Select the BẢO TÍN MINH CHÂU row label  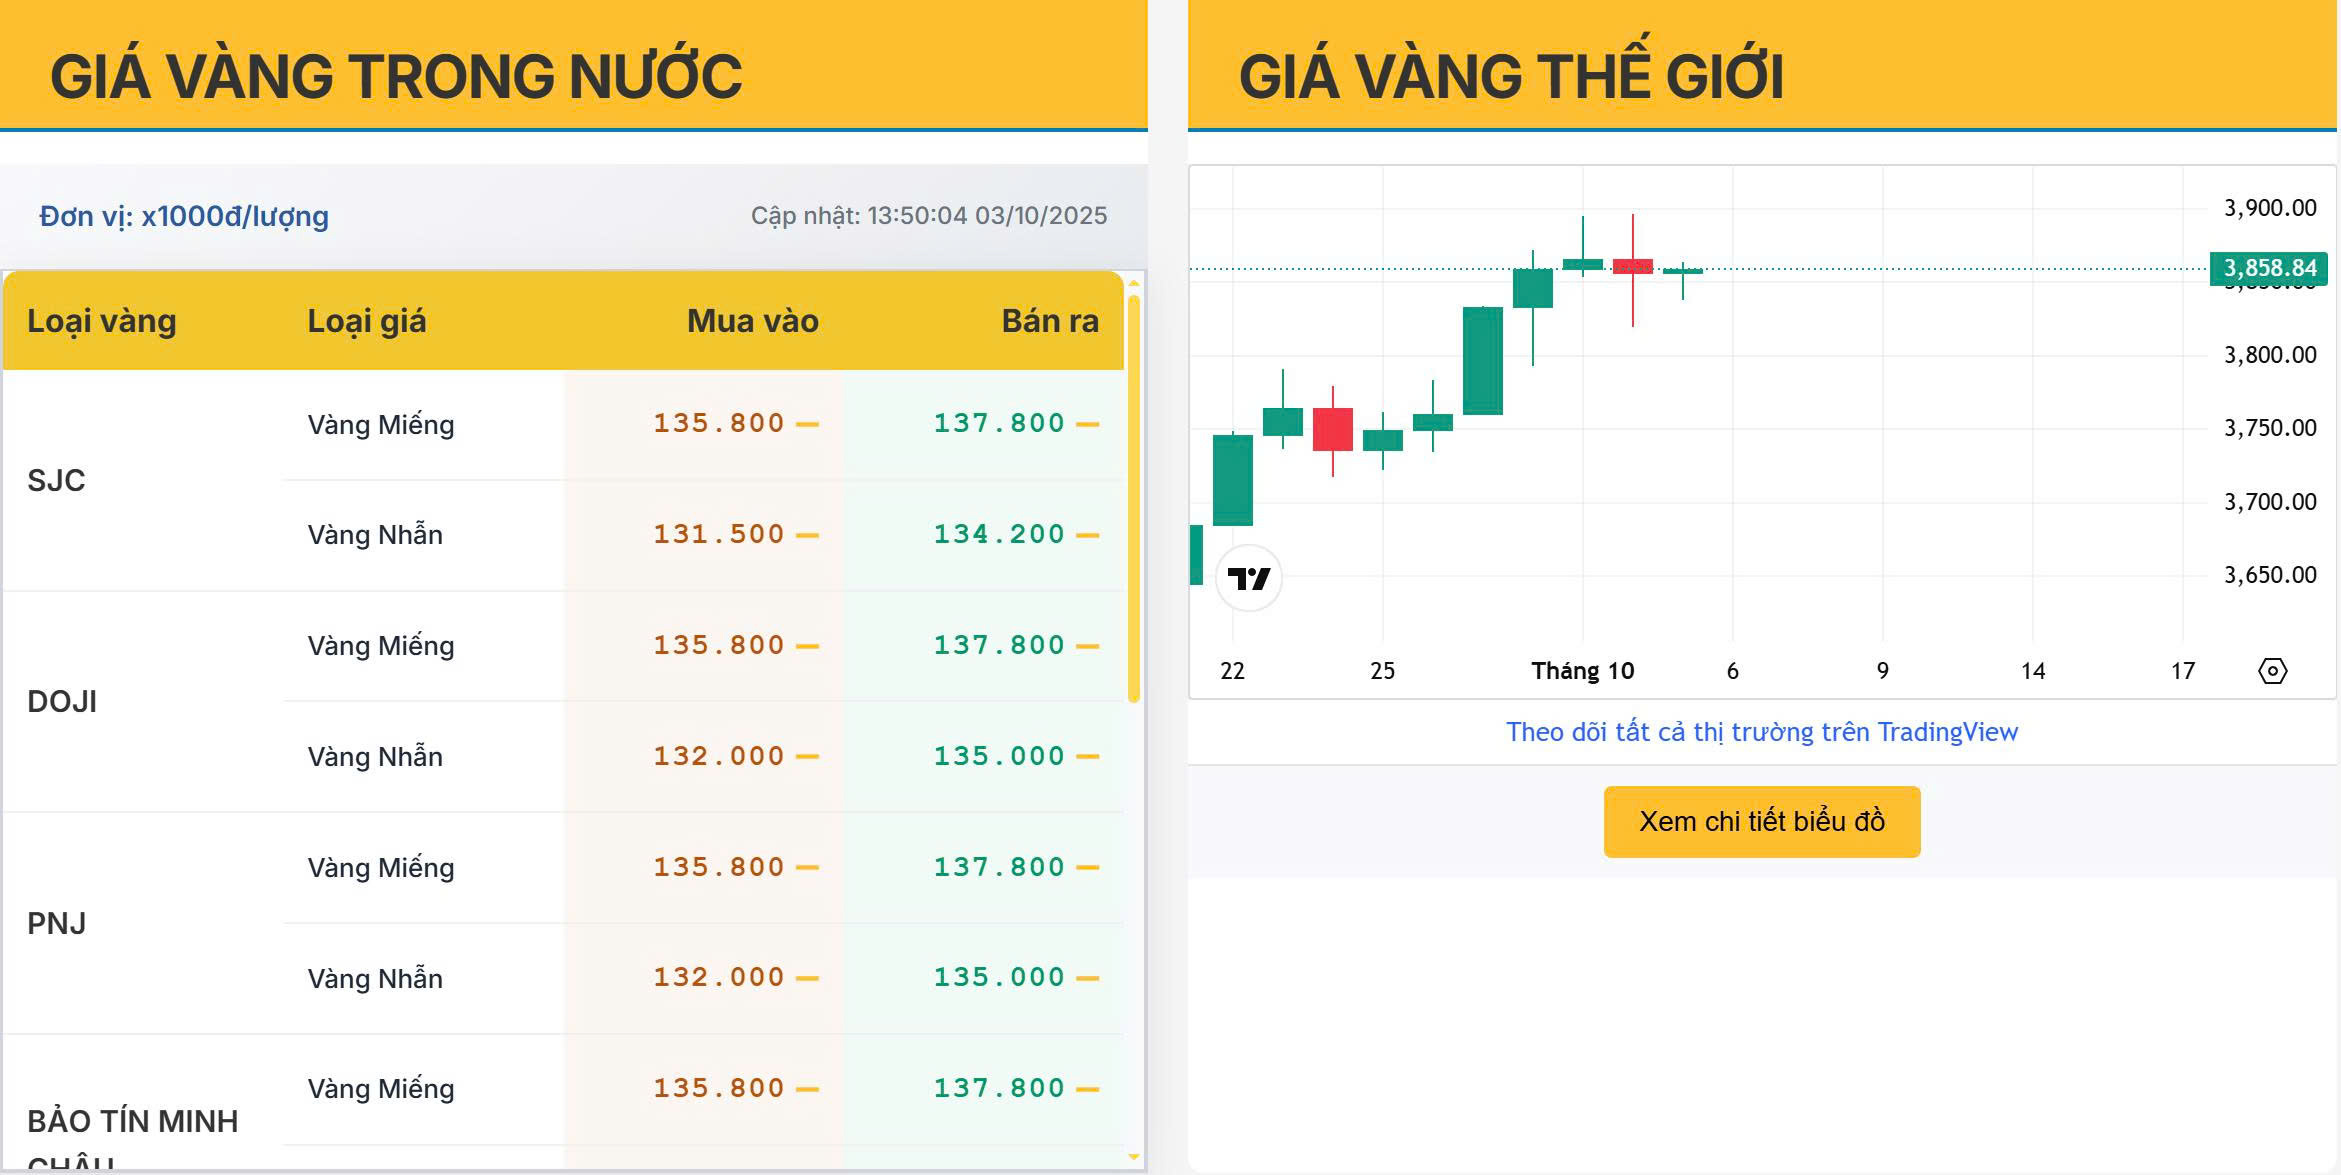132,1122
